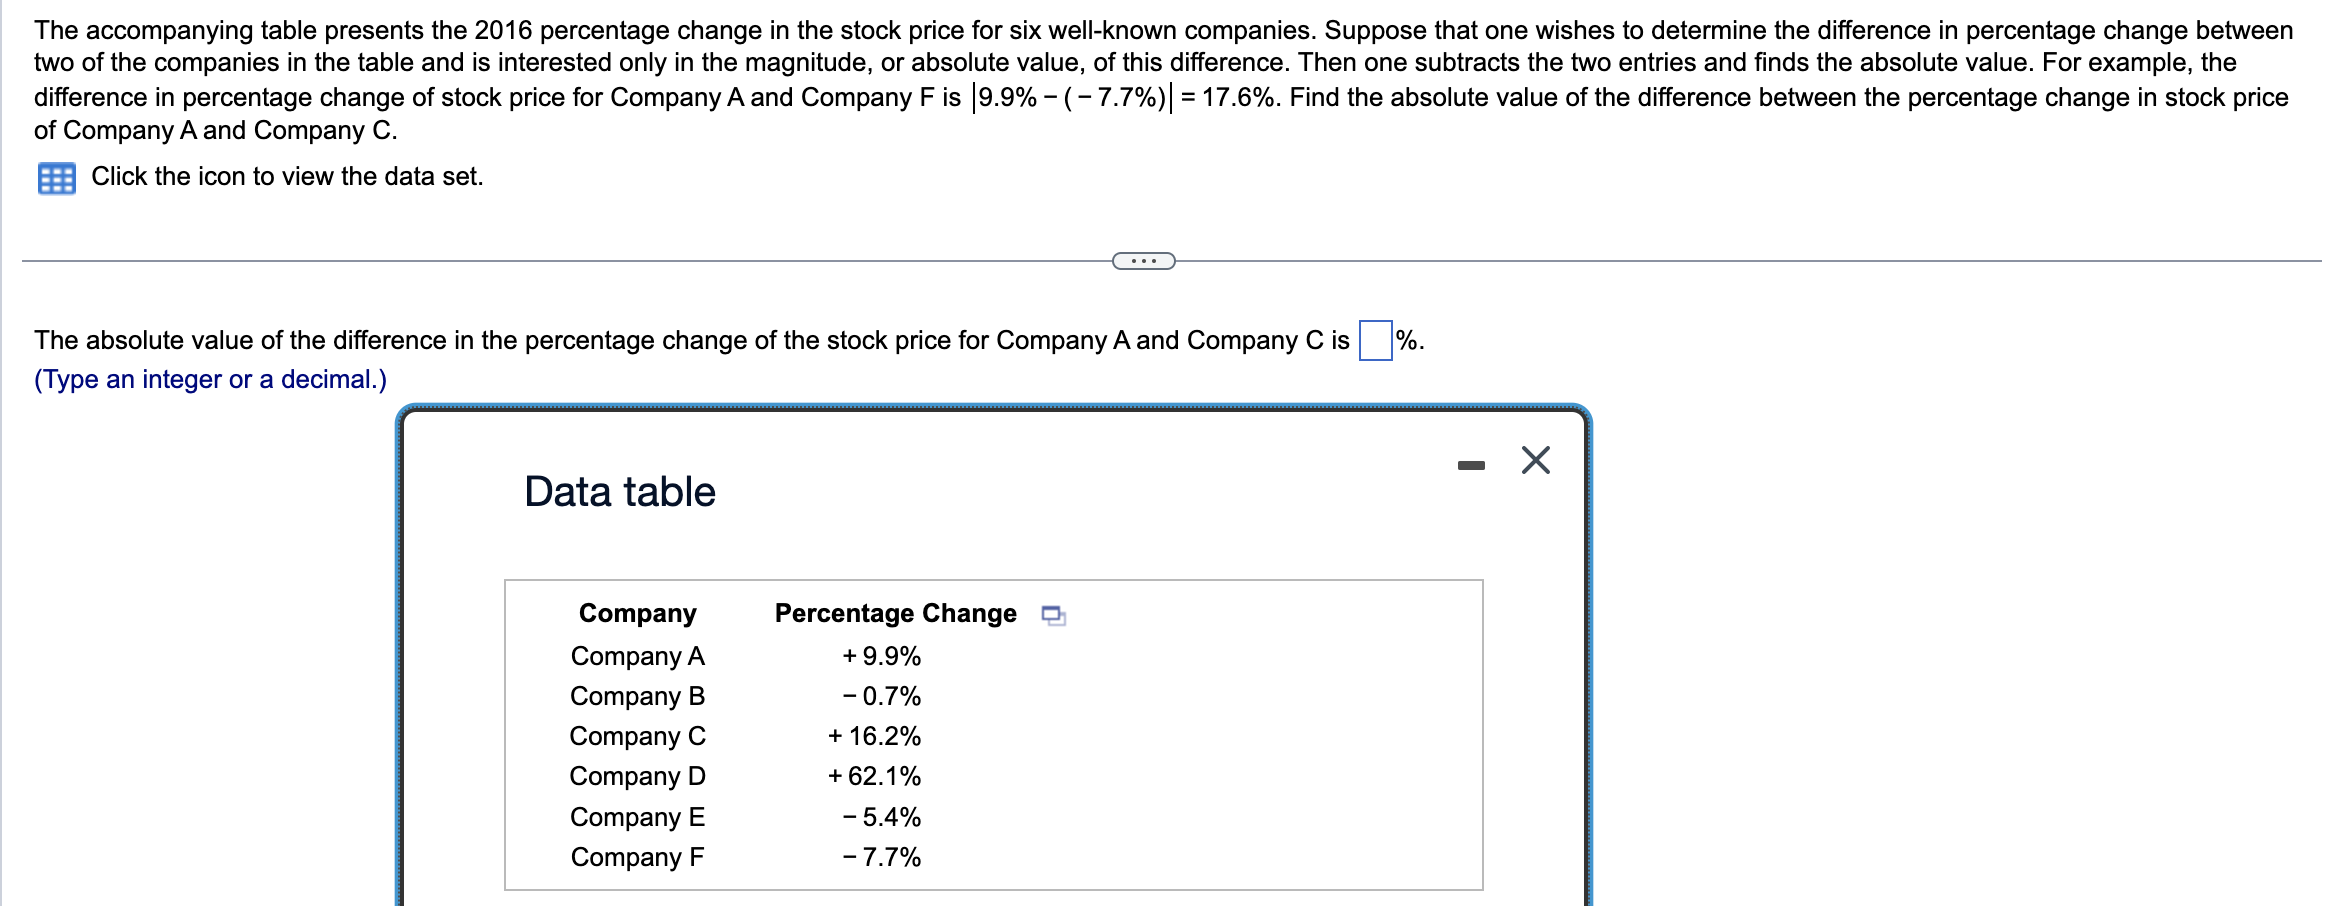This screenshot has height=906, width=2326.
Task: Open the dataset viewer via the table icon
Action: pyautogui.click(x=57, y=177)
